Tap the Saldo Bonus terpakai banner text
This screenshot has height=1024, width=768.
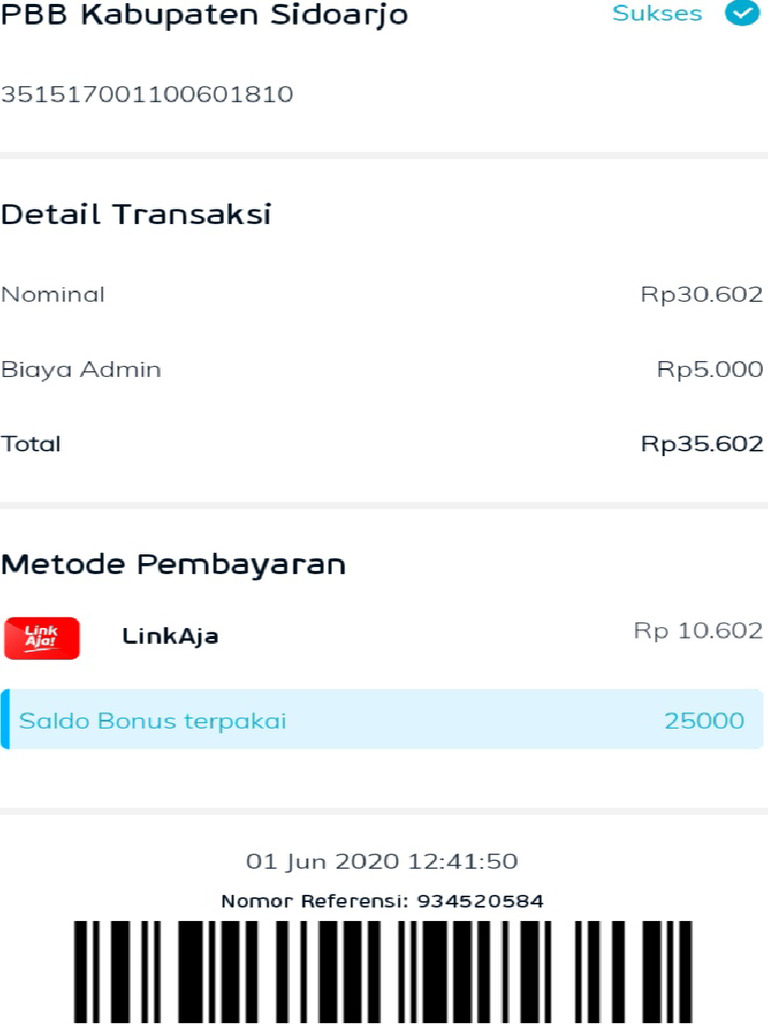click(153, 721)
